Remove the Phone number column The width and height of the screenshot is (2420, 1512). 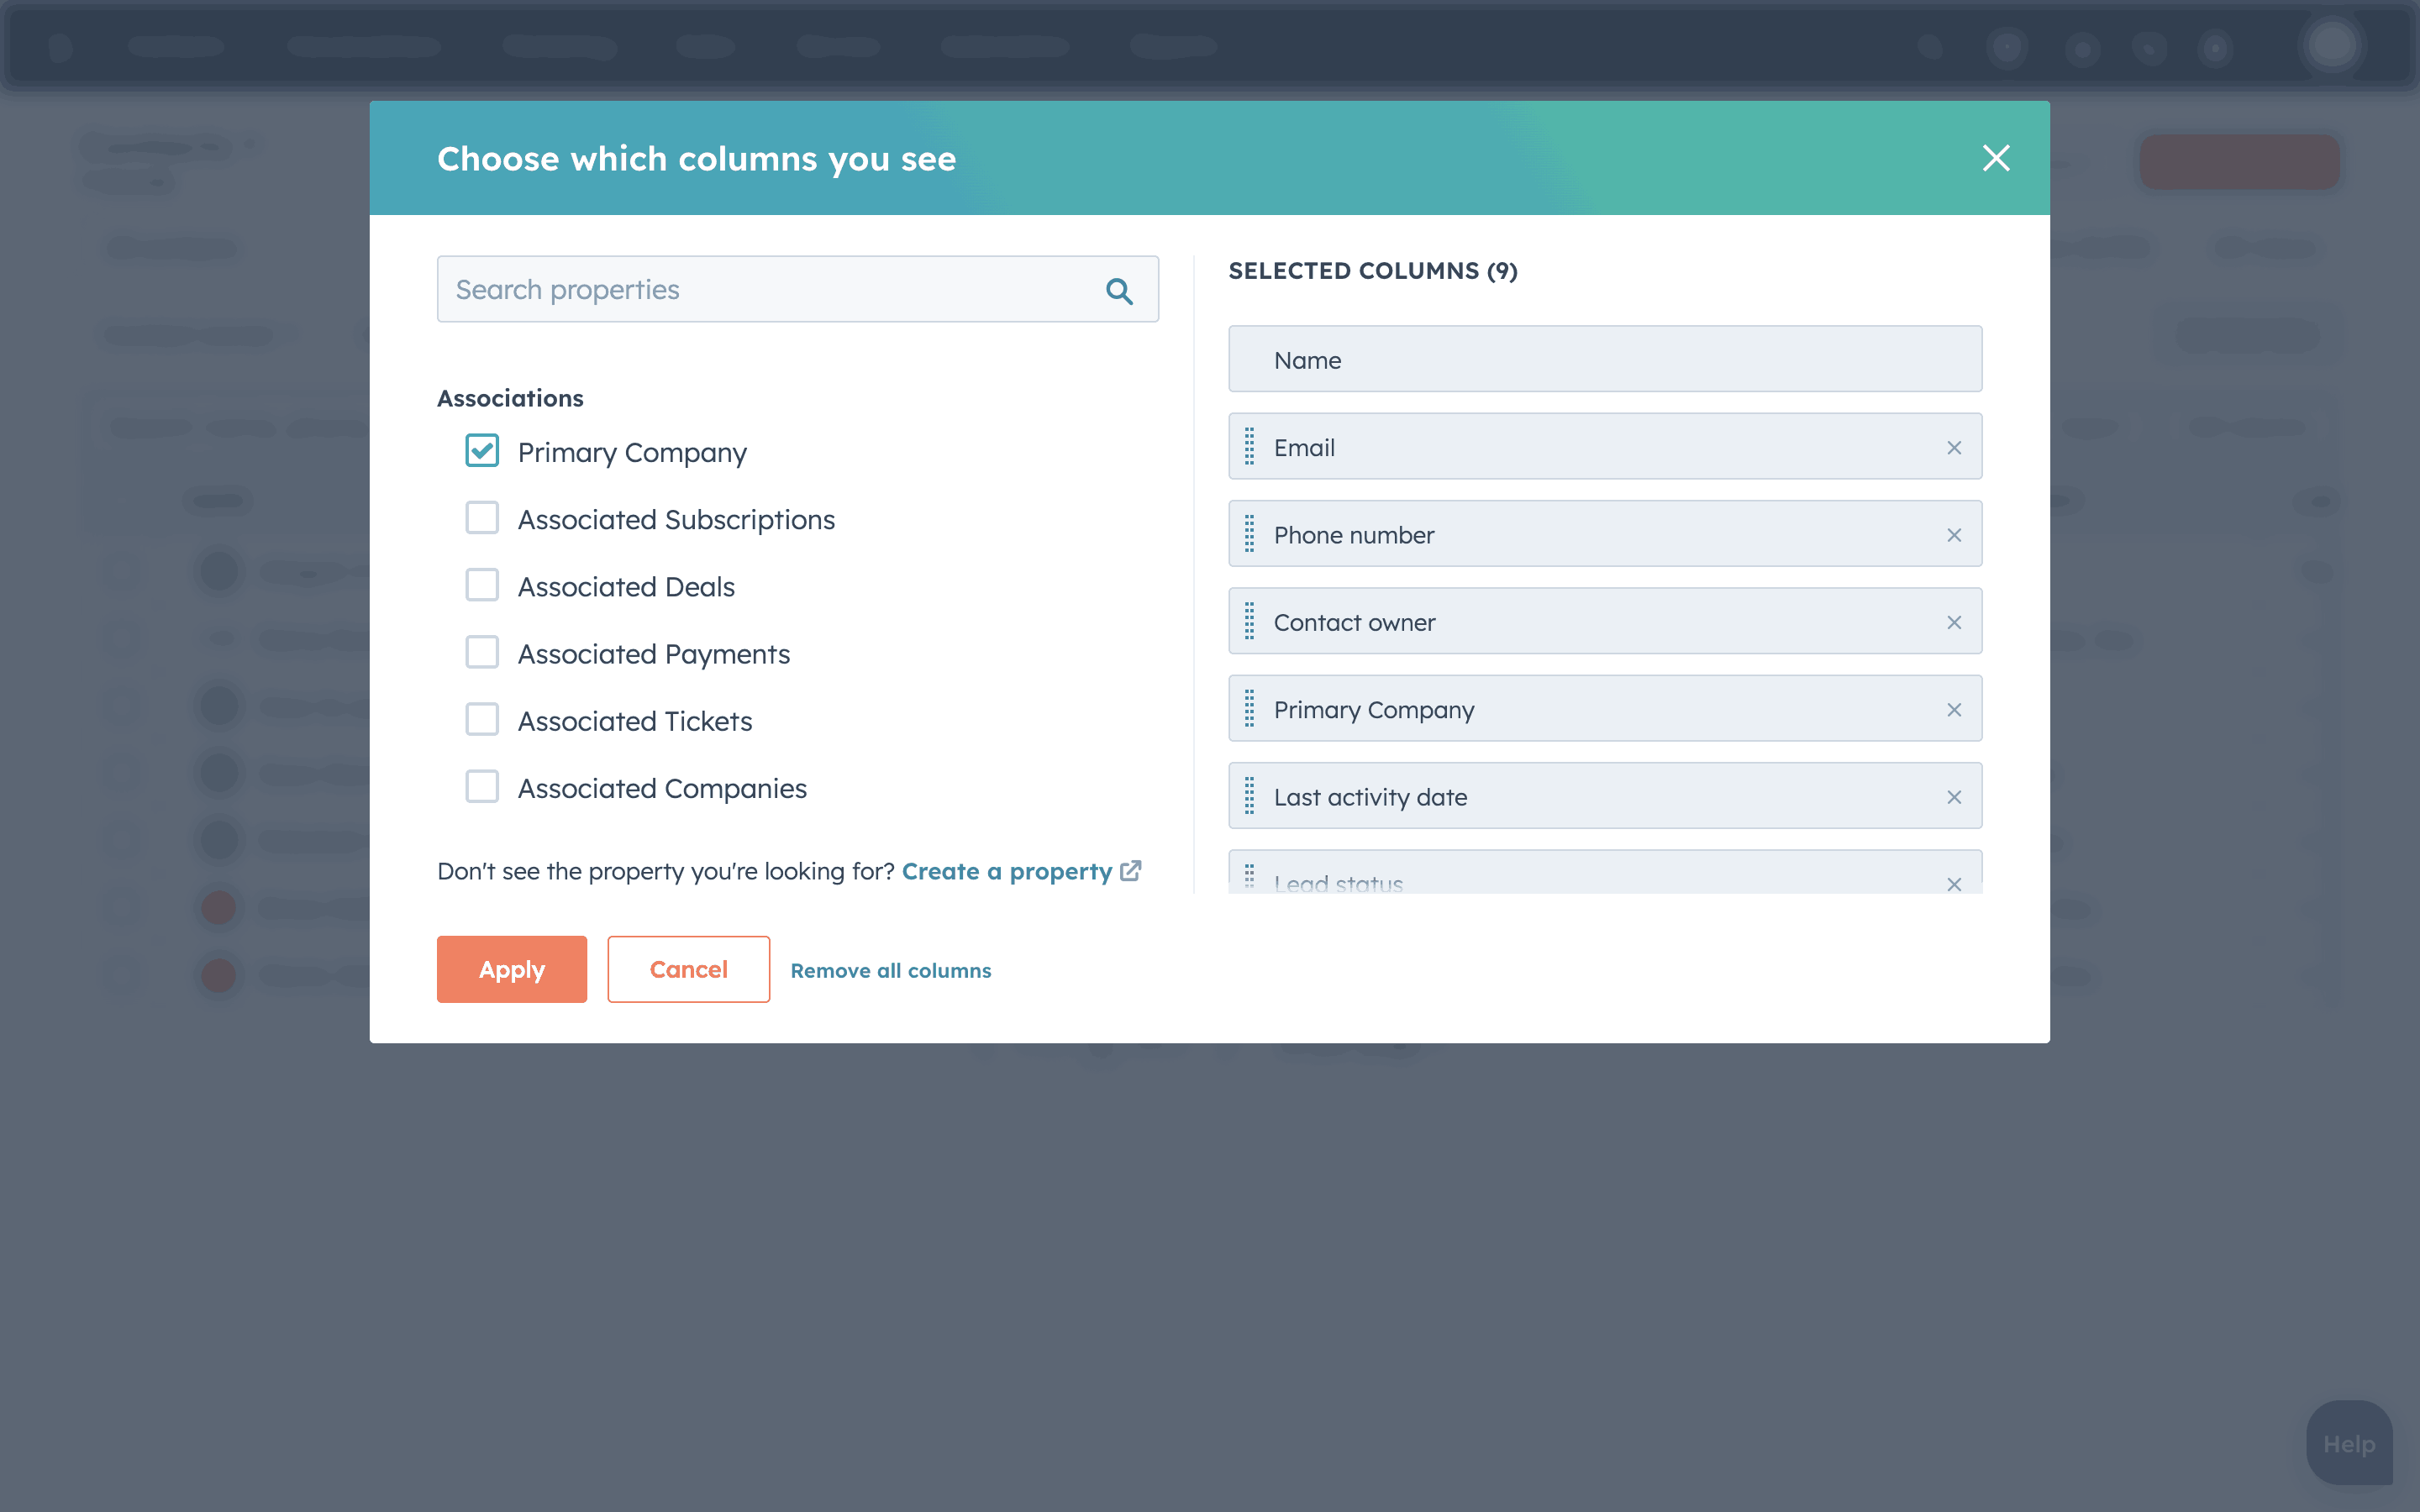(x=1954, y=535)
